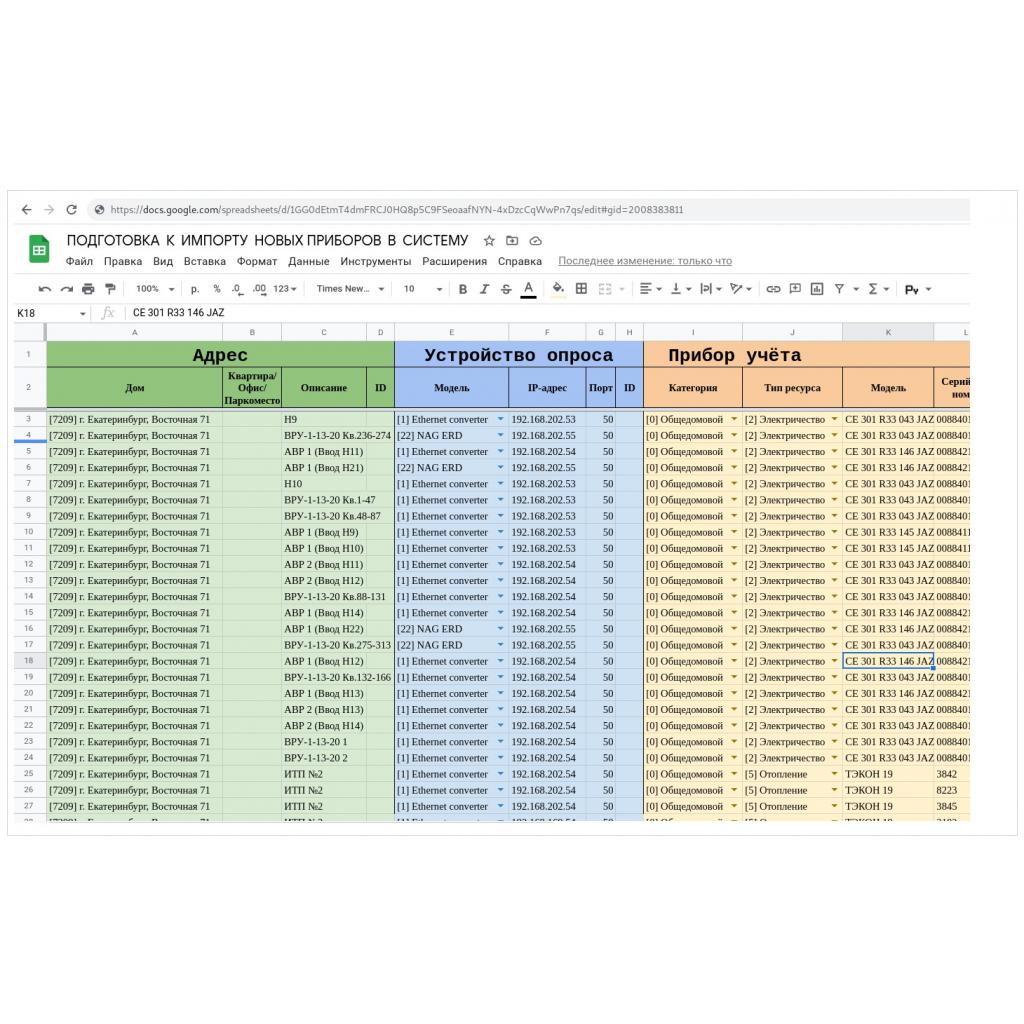The height and width of the screenshot is (1024, 1024).
Task: Open the input tools Ру dropdown
Action: coord(918,289)
